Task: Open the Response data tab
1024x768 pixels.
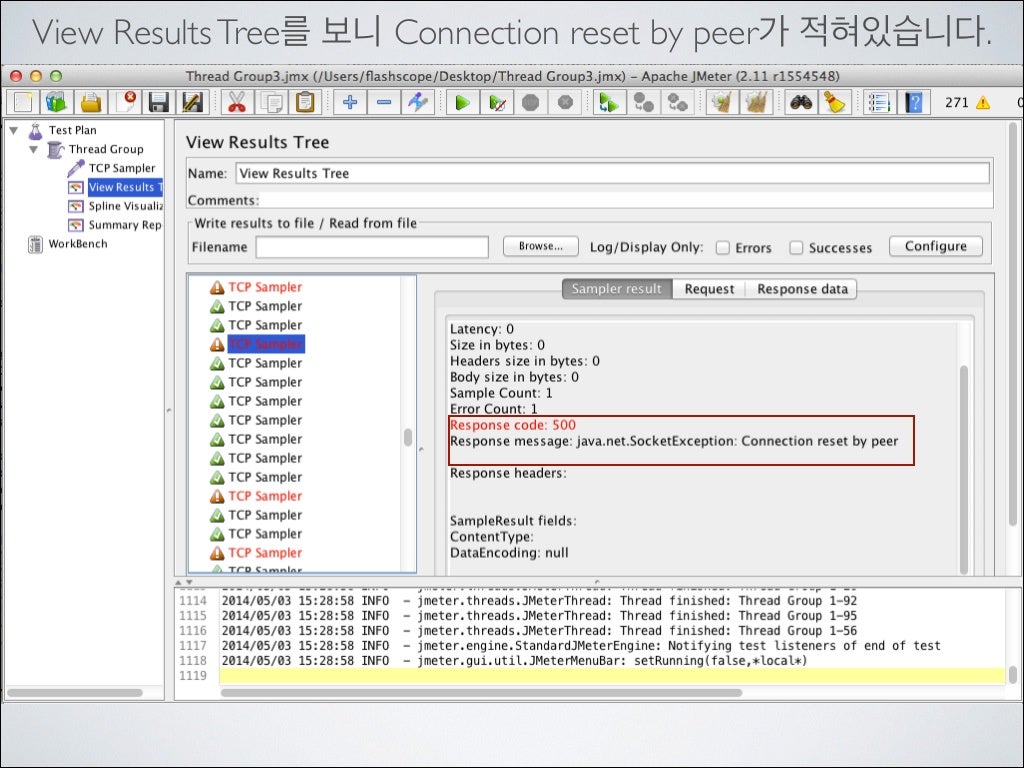Action: coord(802,289)
